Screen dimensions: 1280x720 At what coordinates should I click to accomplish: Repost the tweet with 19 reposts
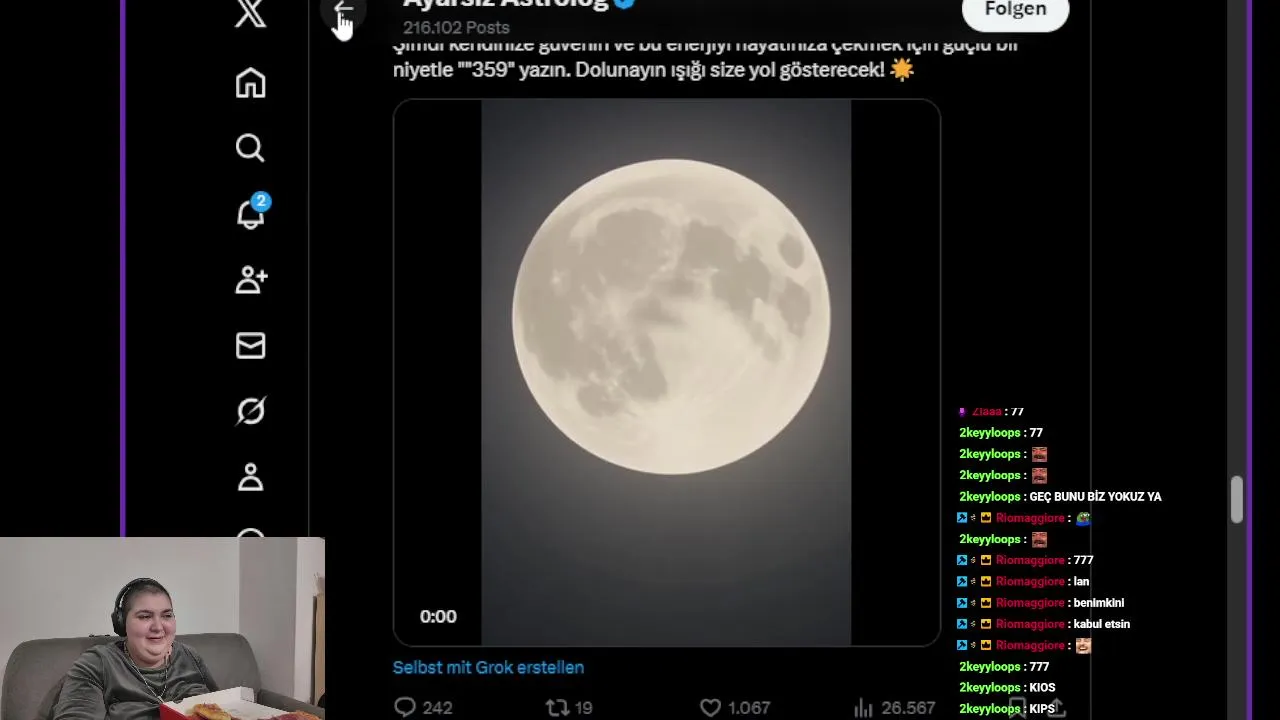(x=569, y=707)
